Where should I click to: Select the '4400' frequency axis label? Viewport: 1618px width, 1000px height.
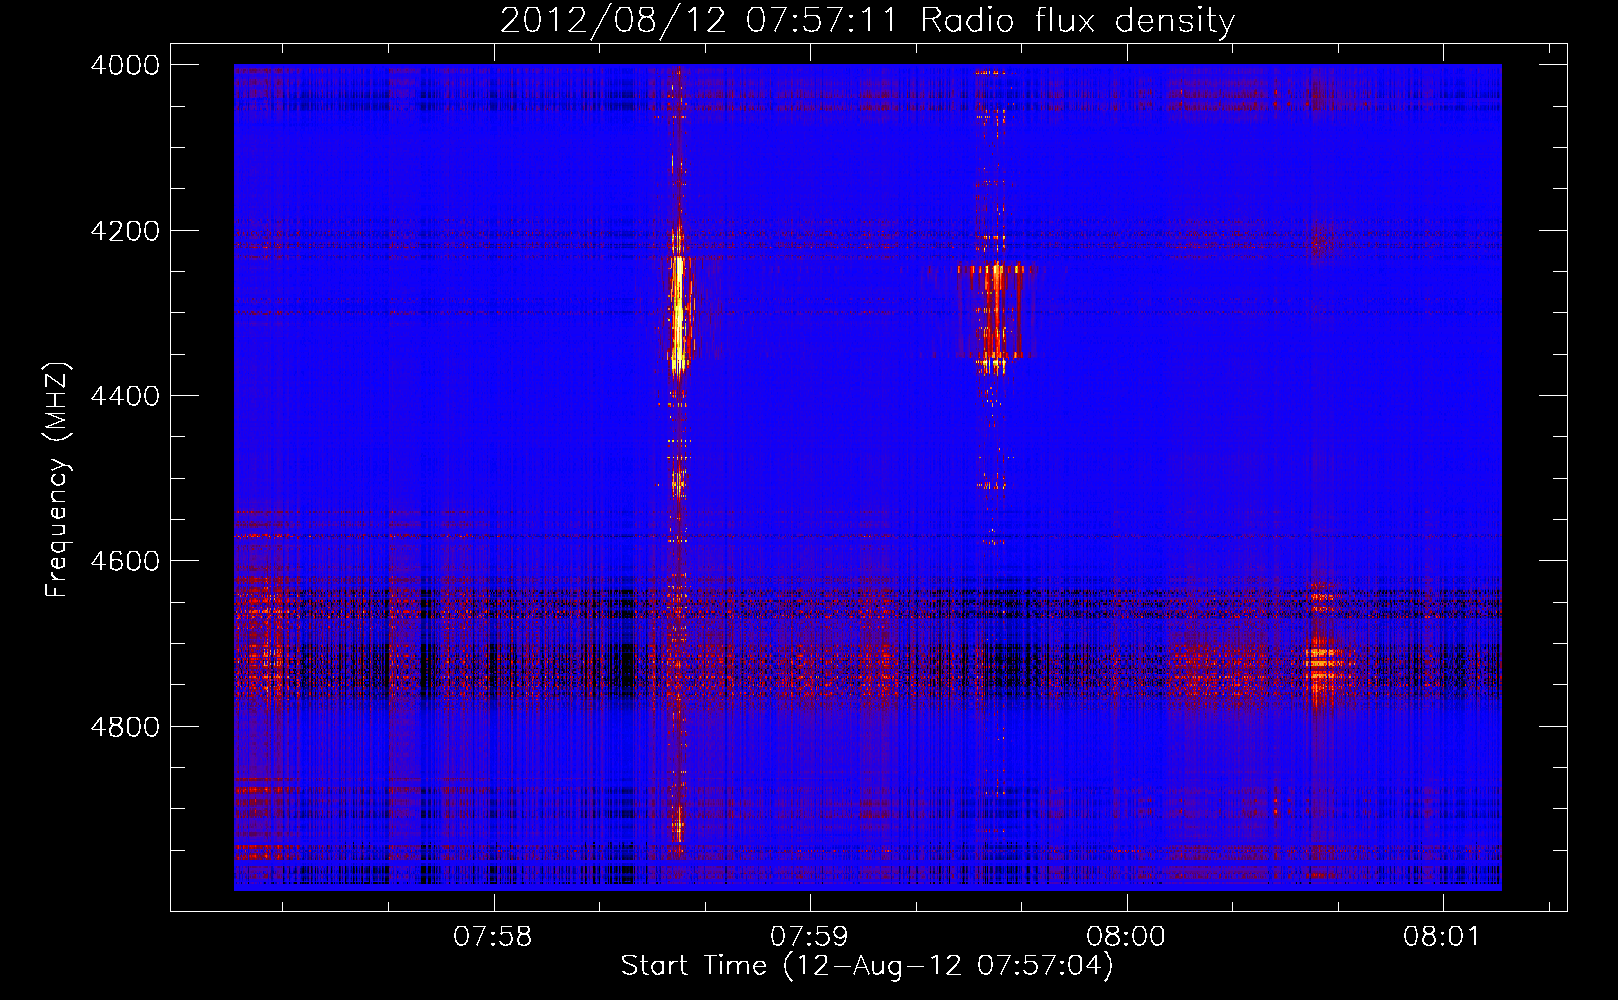coord(125,396)
